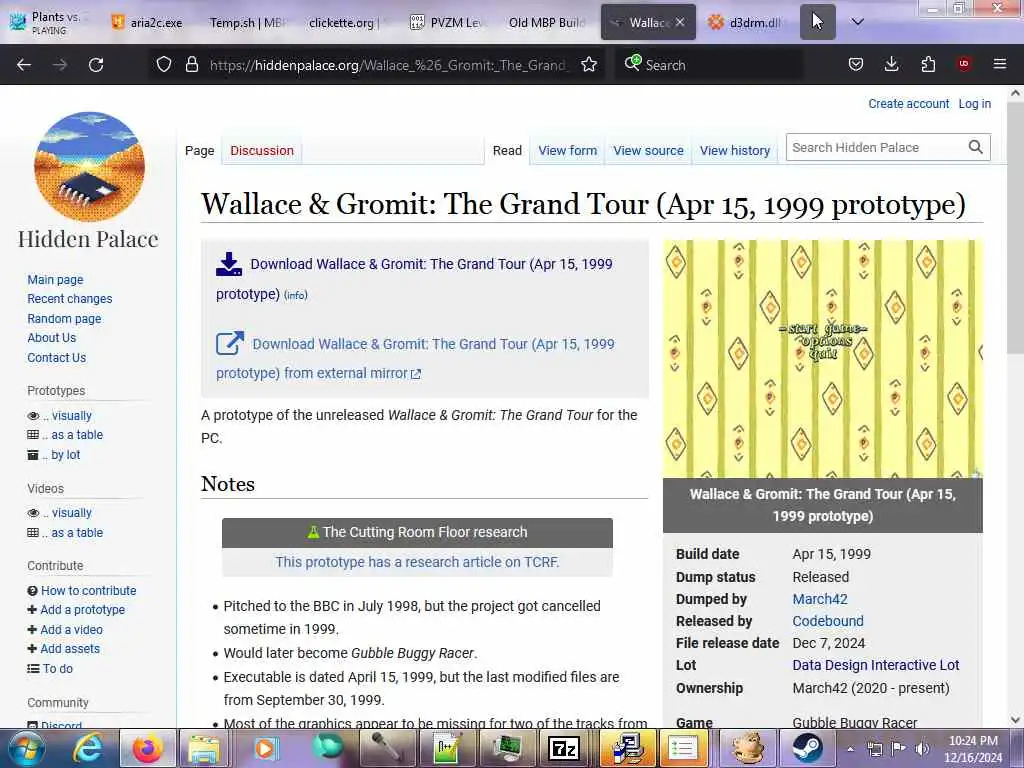Switch to the aria2c.exe tab

(x=148, y=22)
